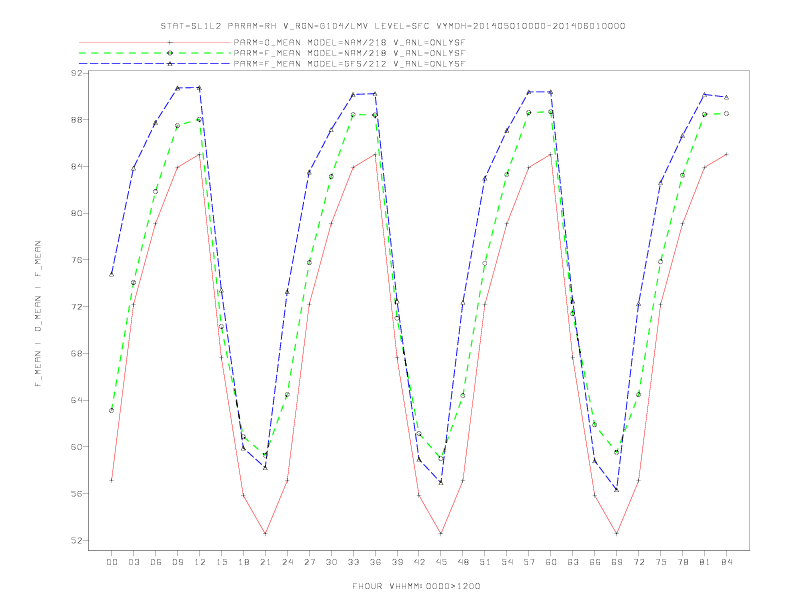792x612 pixels.
Task: Click the x-axis tick label 09
Action: (177, 562)
